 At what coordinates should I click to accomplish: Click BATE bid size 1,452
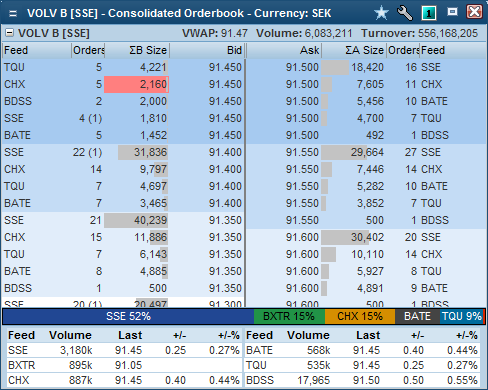pos(153,135)
